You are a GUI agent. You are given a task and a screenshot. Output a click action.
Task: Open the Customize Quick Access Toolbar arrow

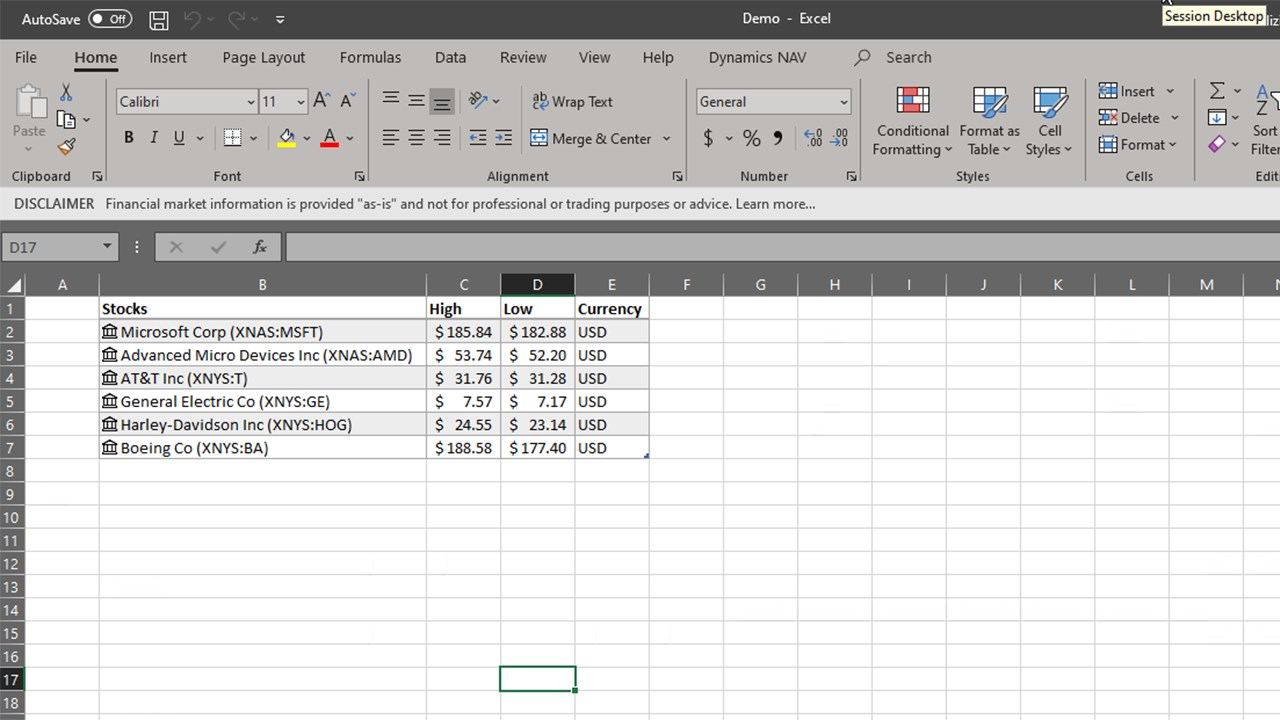click(x=280, y=19)
